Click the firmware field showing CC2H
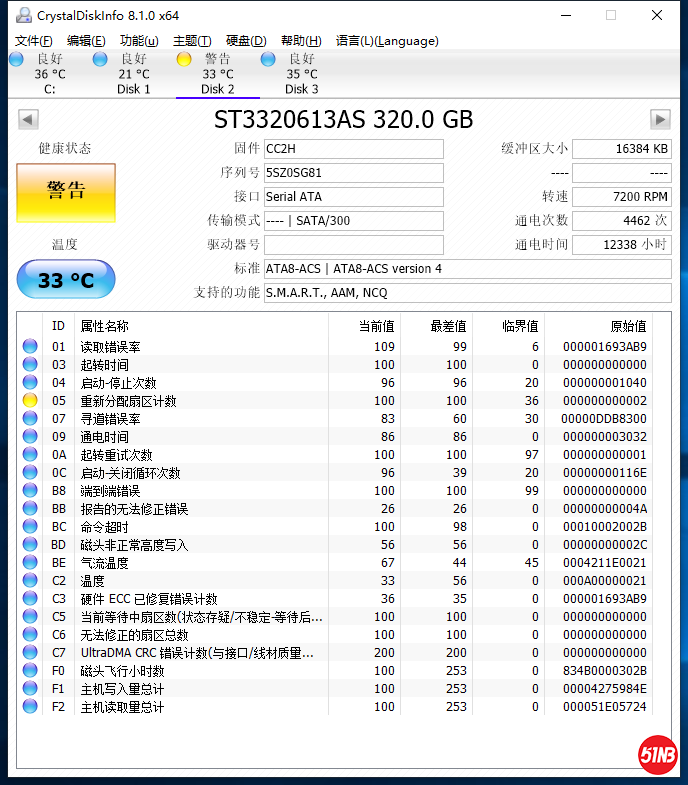This screenshot has width=688, height=785. coord(353,149)
